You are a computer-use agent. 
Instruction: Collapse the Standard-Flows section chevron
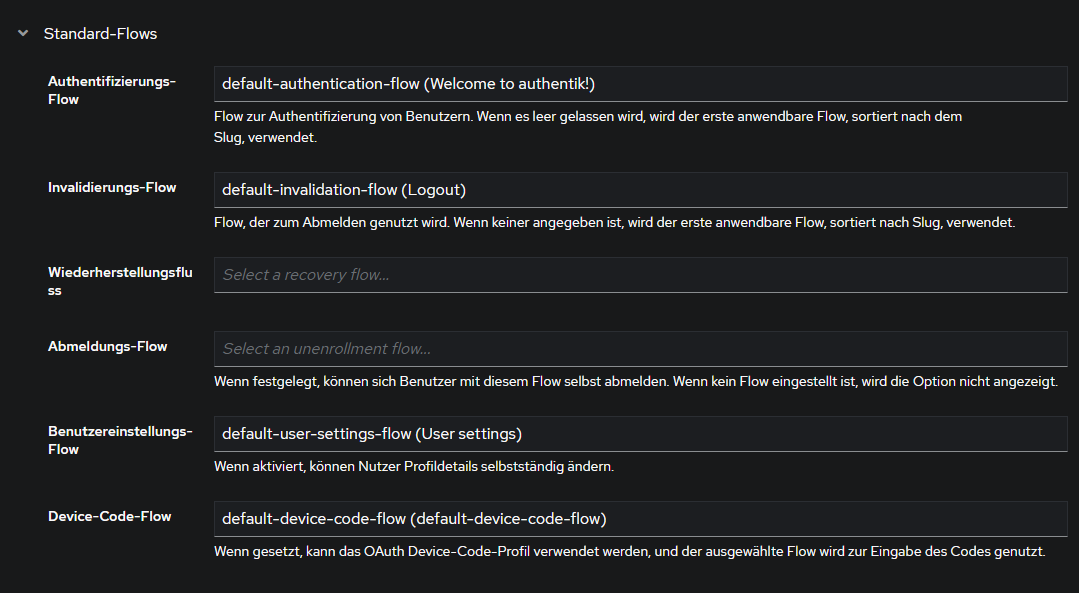click(22, 34)
